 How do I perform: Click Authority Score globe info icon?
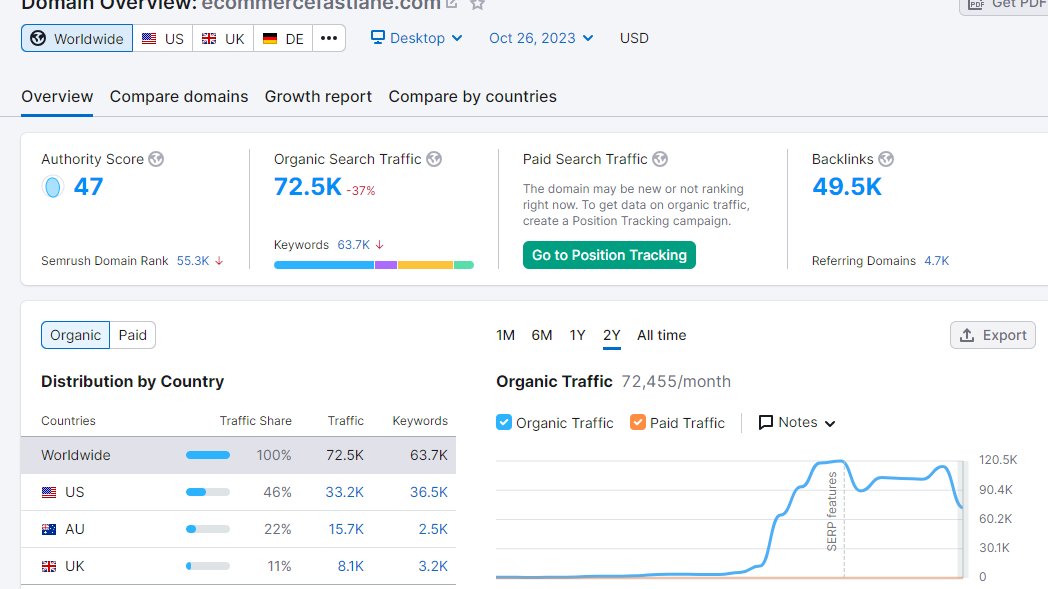coord(156,159)
